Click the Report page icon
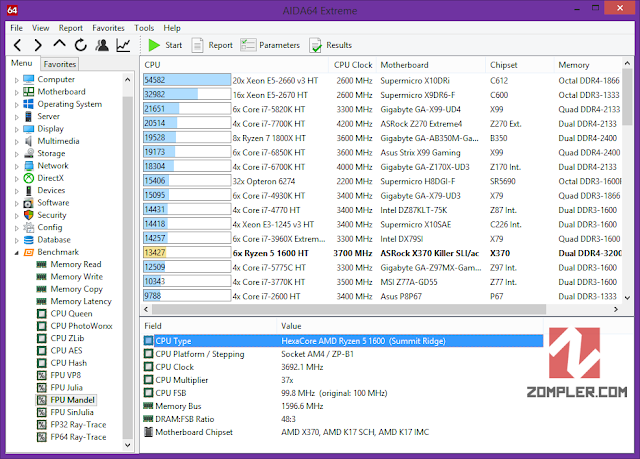 (198, 45)
